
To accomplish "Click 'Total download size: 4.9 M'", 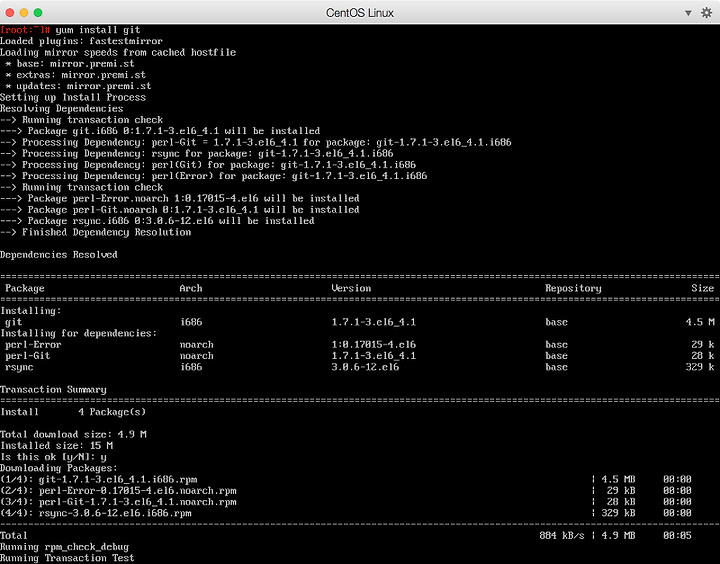I will [x=73, y=434].
